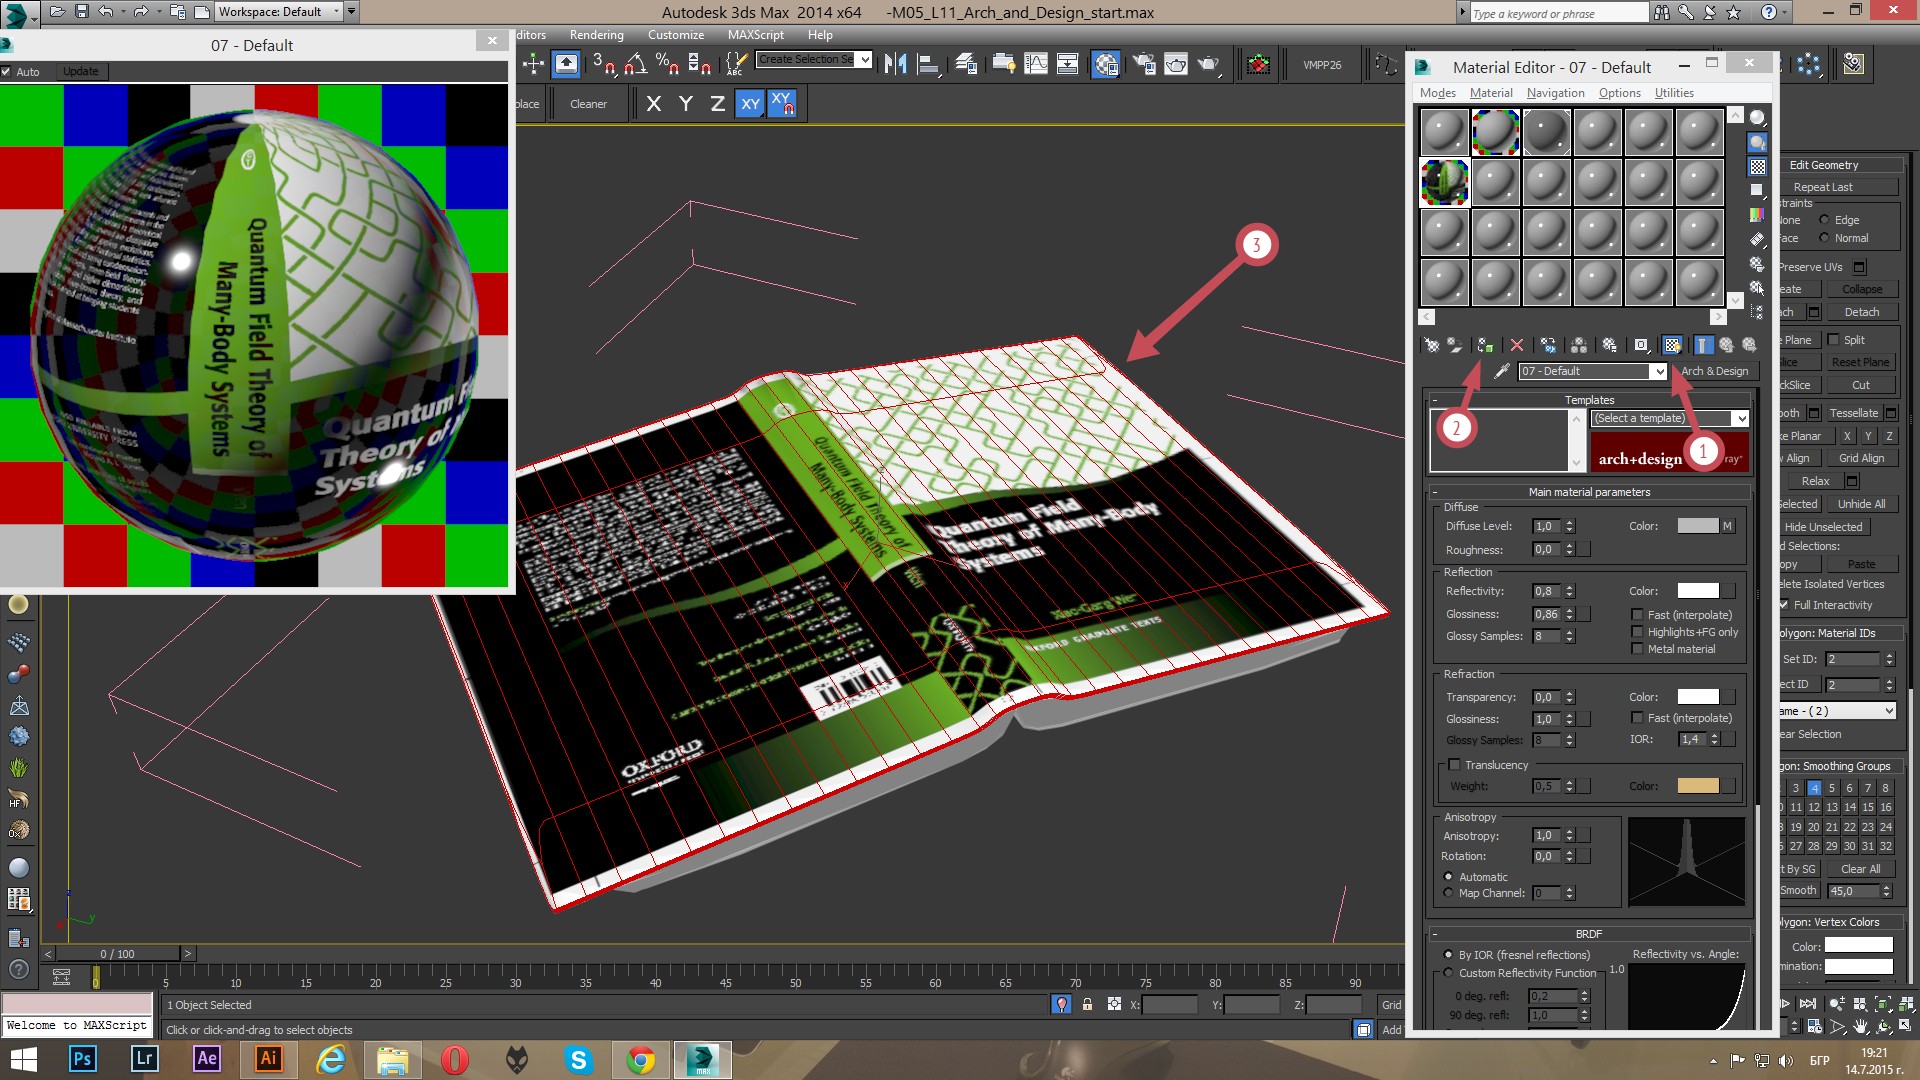
Task: Click Detach button in Edit Geometry
Action: pyautogui.click(x=1861, y=312)
